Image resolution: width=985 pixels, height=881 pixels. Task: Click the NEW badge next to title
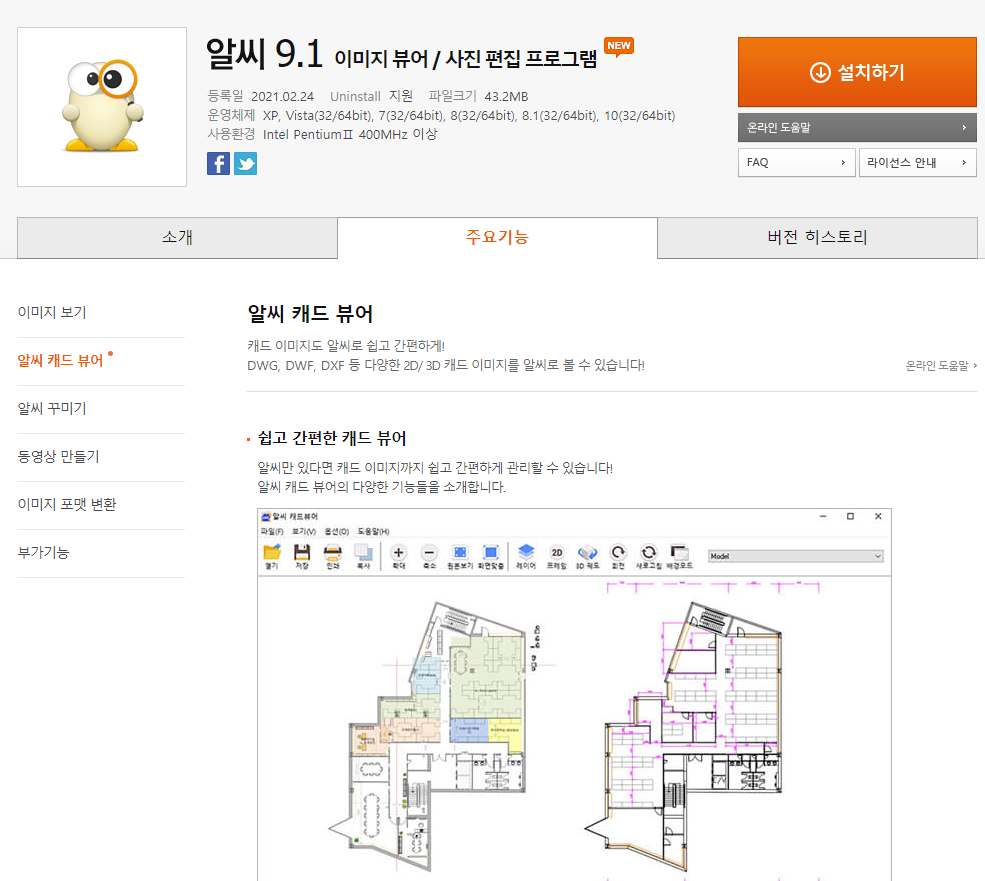619,47
